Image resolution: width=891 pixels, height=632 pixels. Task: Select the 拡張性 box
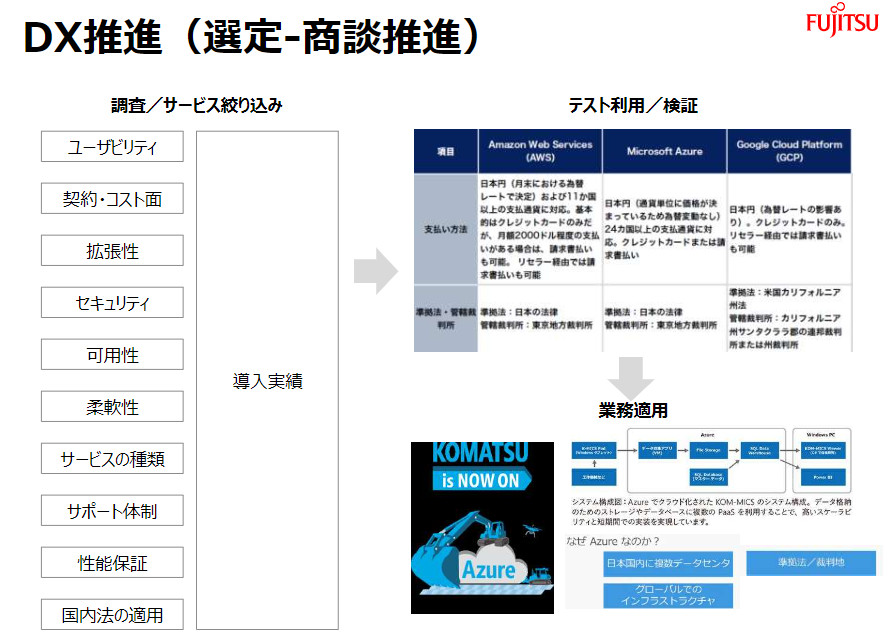(x=113, y=251)
